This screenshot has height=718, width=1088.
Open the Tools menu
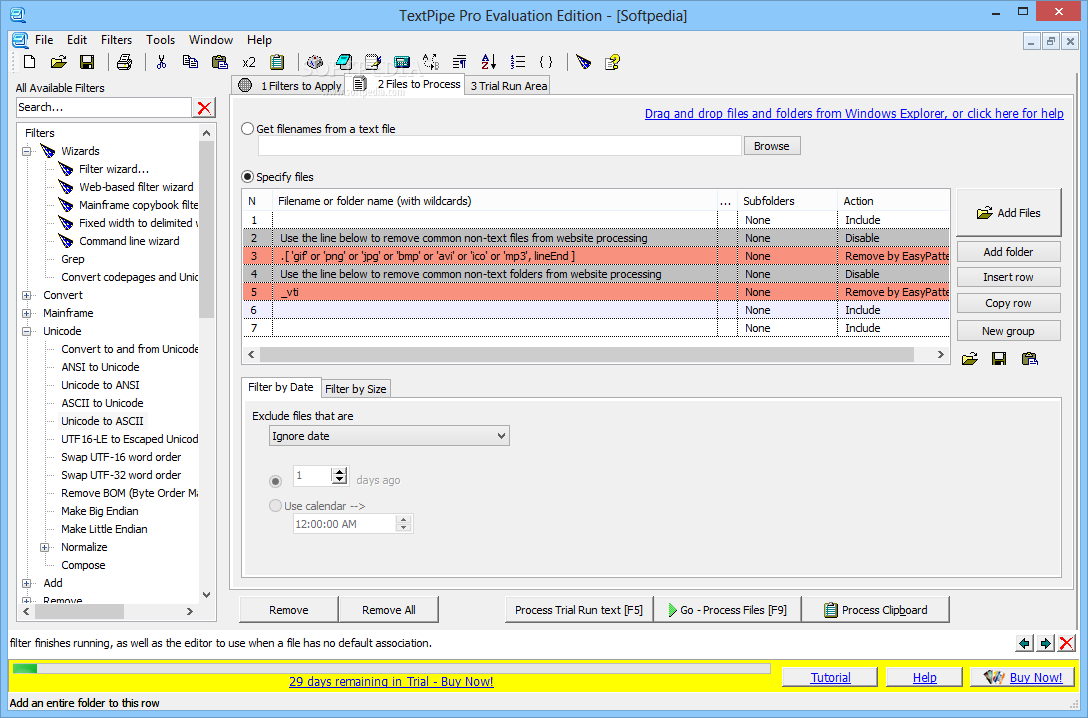pyautogui.click(x=160, y=40)
